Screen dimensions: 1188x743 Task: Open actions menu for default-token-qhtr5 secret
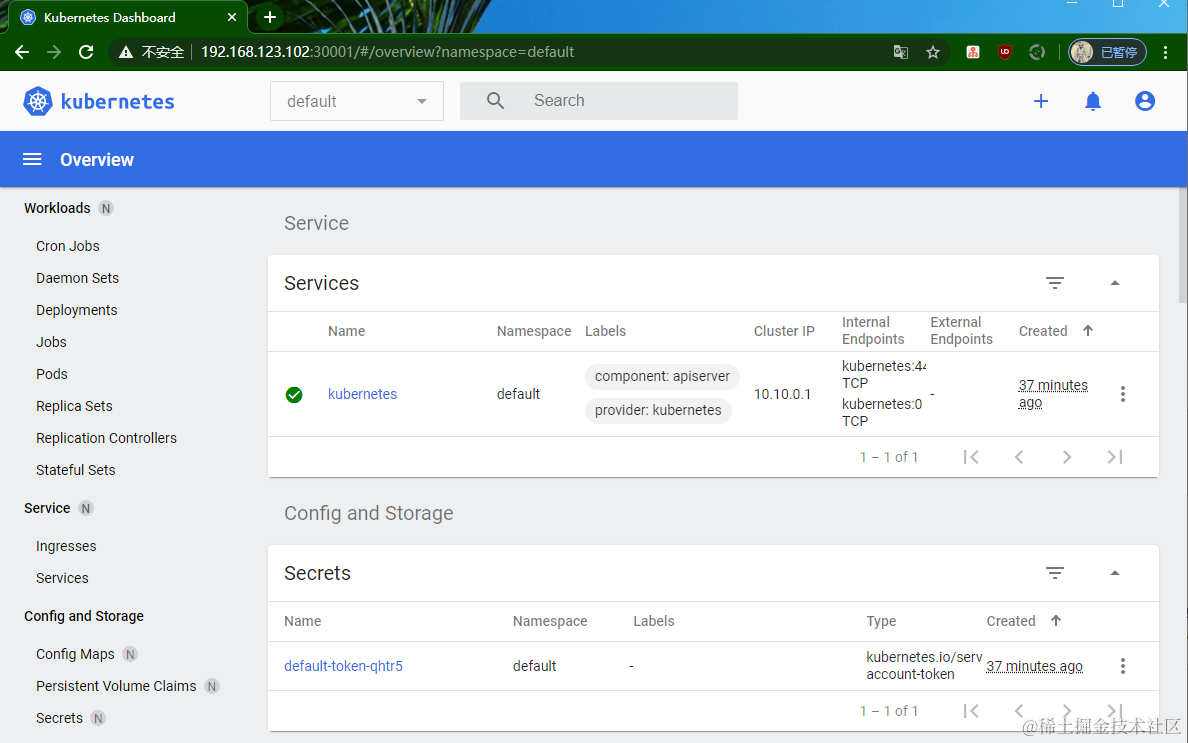click(x=1123, y=666)
